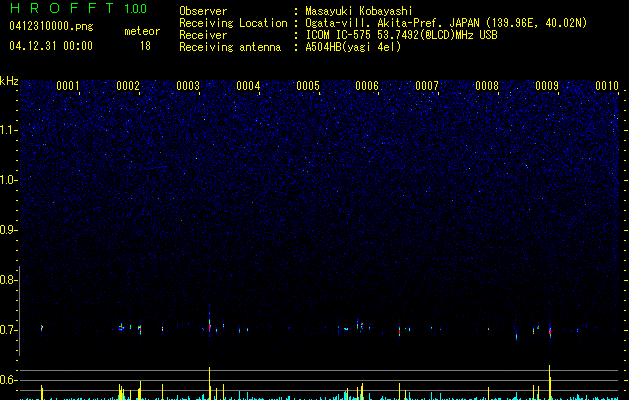Screen dimensions: 629x400
Task: Click time marker 0008
Action: 487,86
